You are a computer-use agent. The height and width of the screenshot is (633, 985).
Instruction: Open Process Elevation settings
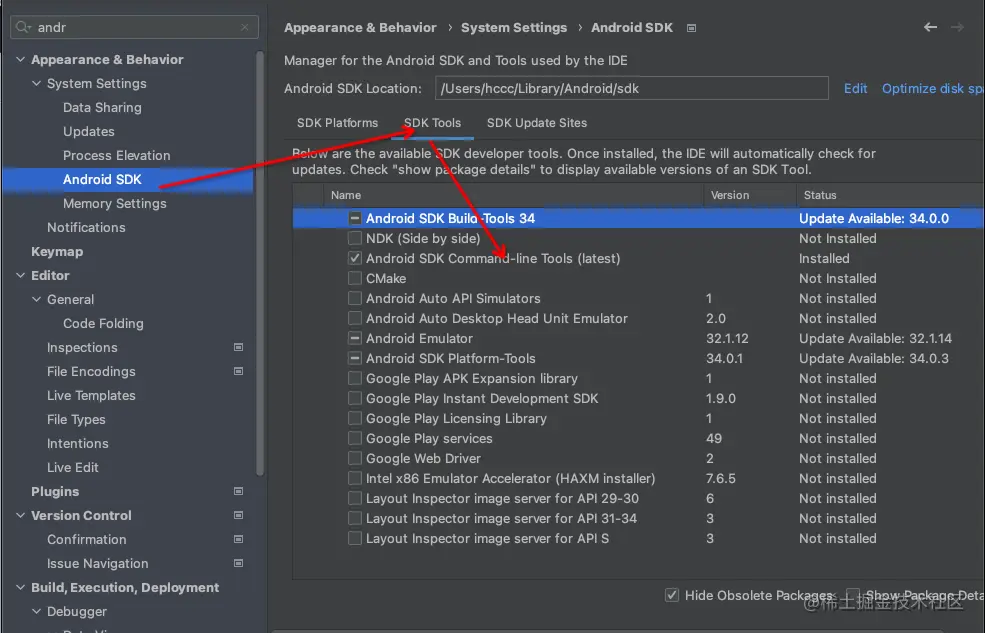pos(116,155)
